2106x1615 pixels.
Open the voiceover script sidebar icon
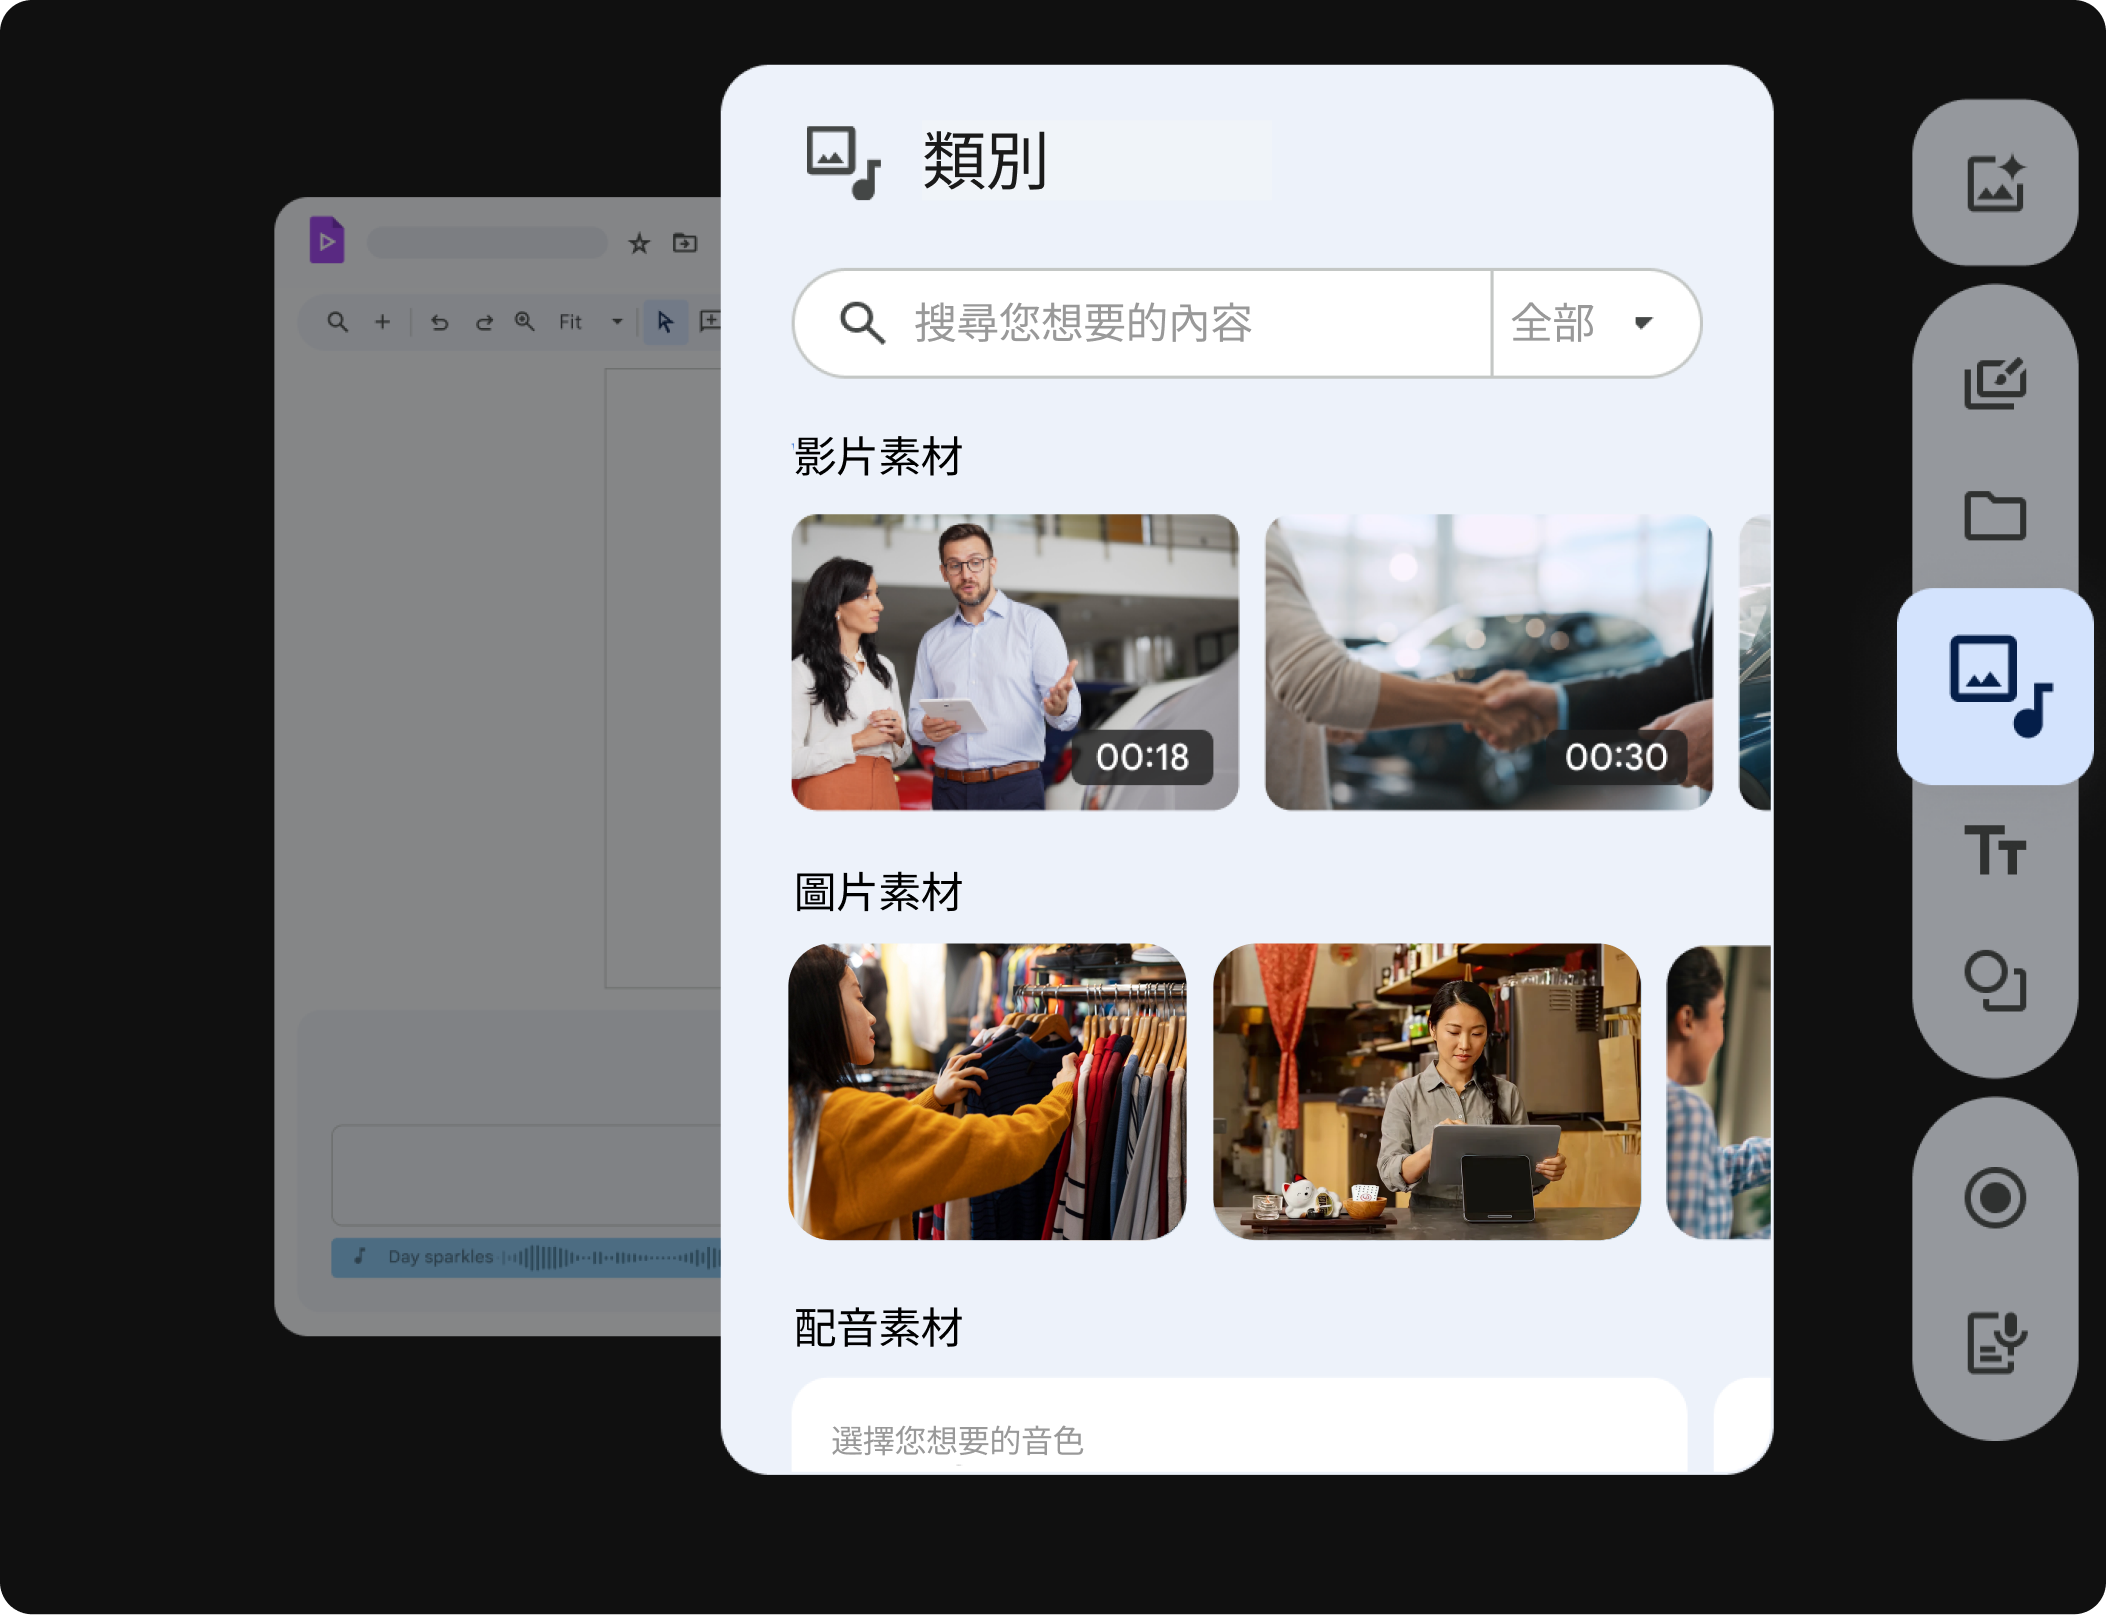pos(1994,1342)
